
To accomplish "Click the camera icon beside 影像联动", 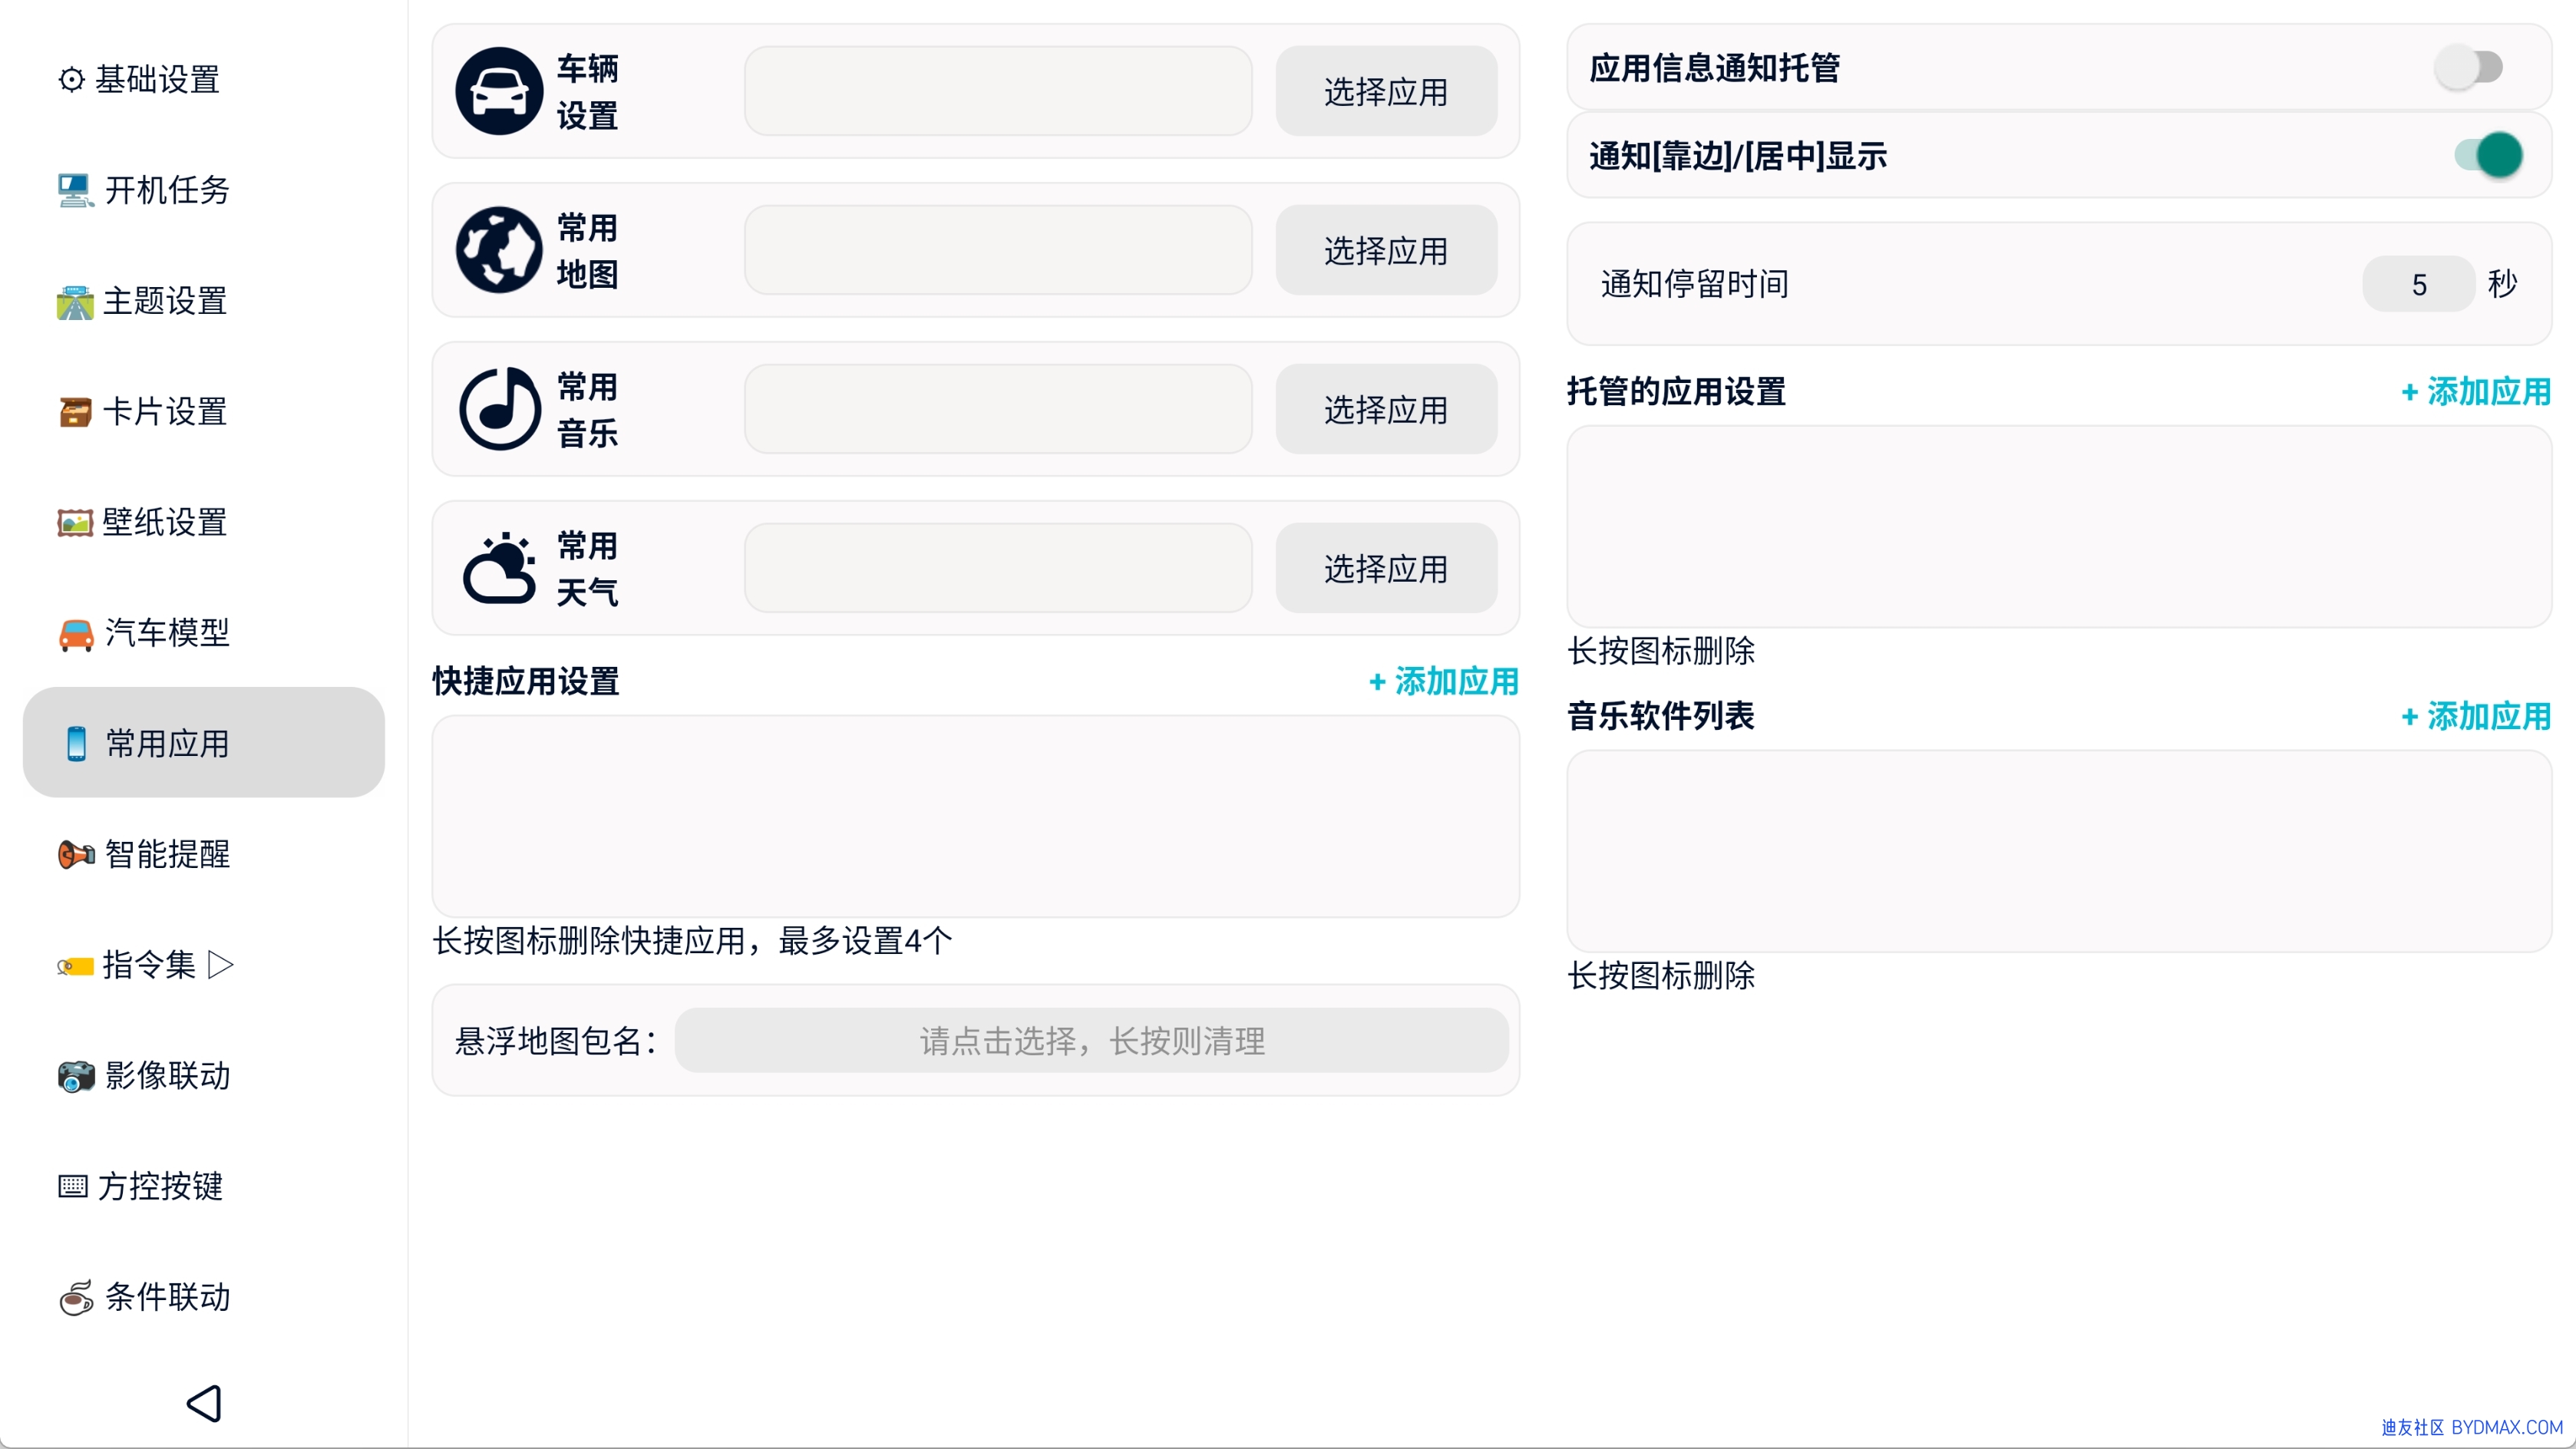I will pyautogui.click(x=76, y=1076).
